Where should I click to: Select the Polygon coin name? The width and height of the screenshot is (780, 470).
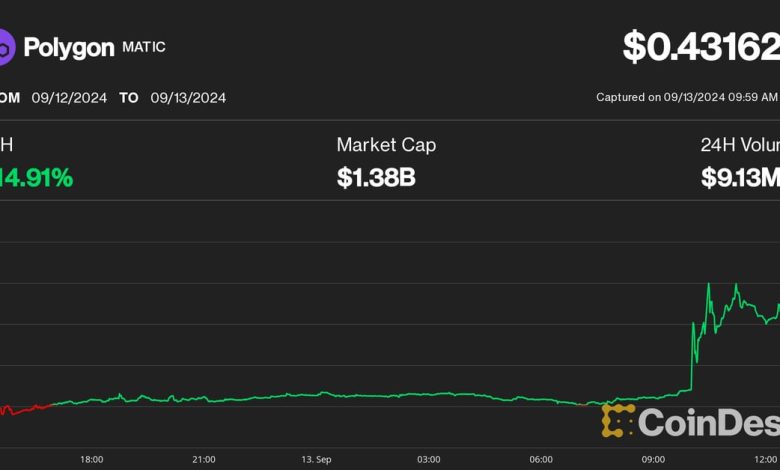[x=68, y=47]
